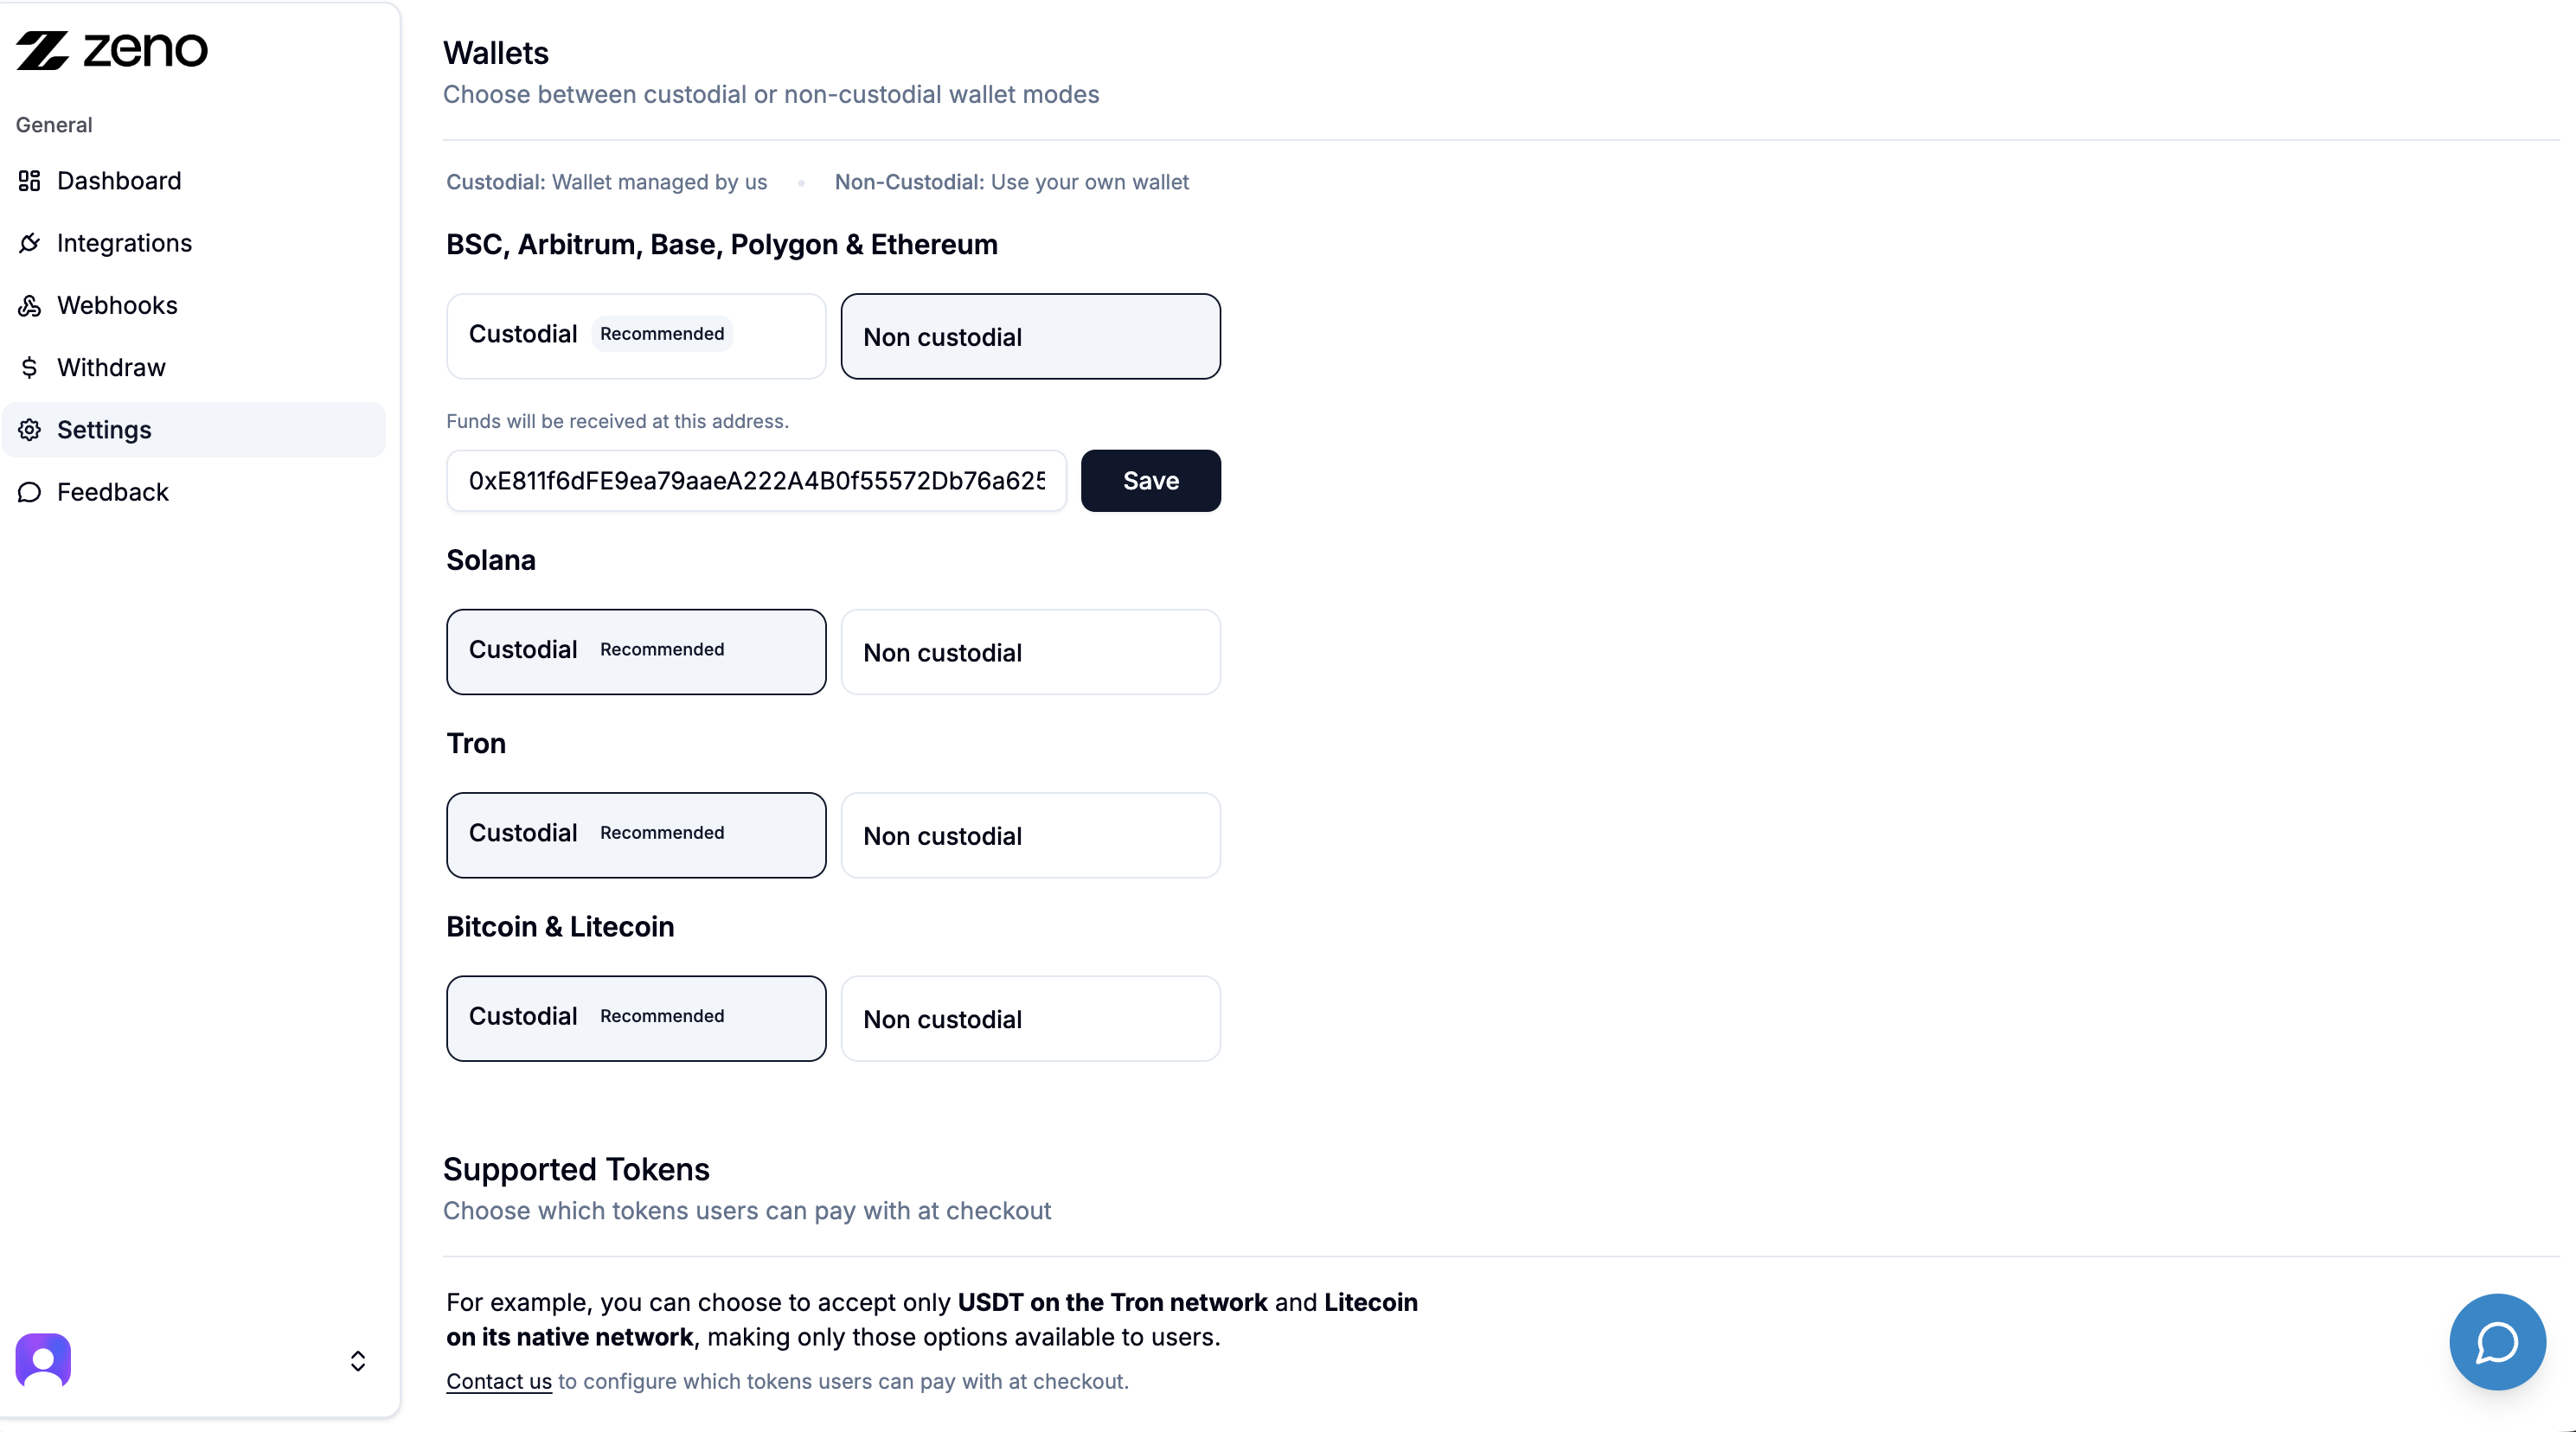The image size is (2576, 1432).
Task: Open the chat support bubble
Action: [x=2496, y=1341]
